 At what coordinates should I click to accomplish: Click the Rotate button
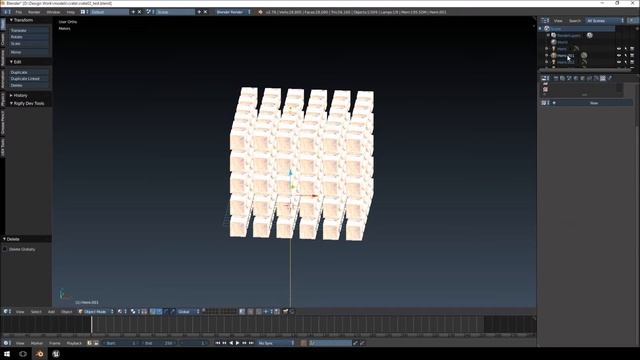pos(29,37)
